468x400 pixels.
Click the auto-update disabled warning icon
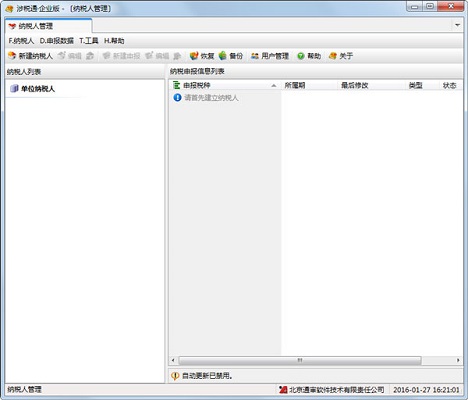175,376
